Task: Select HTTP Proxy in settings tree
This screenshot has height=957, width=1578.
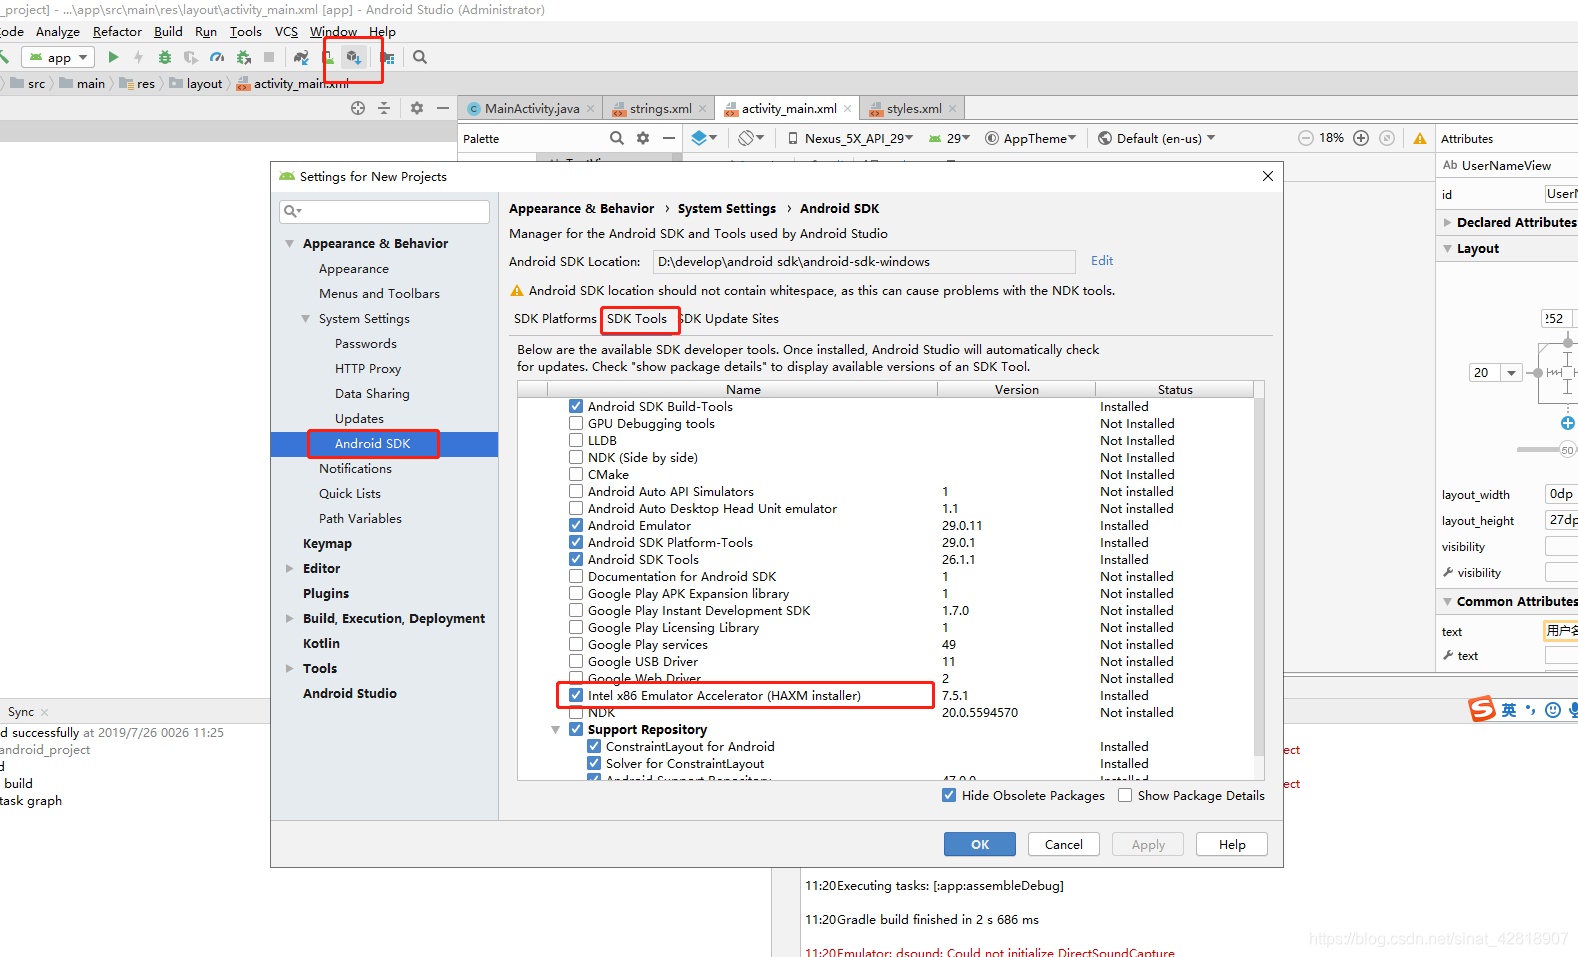Action: coord(368,368)
